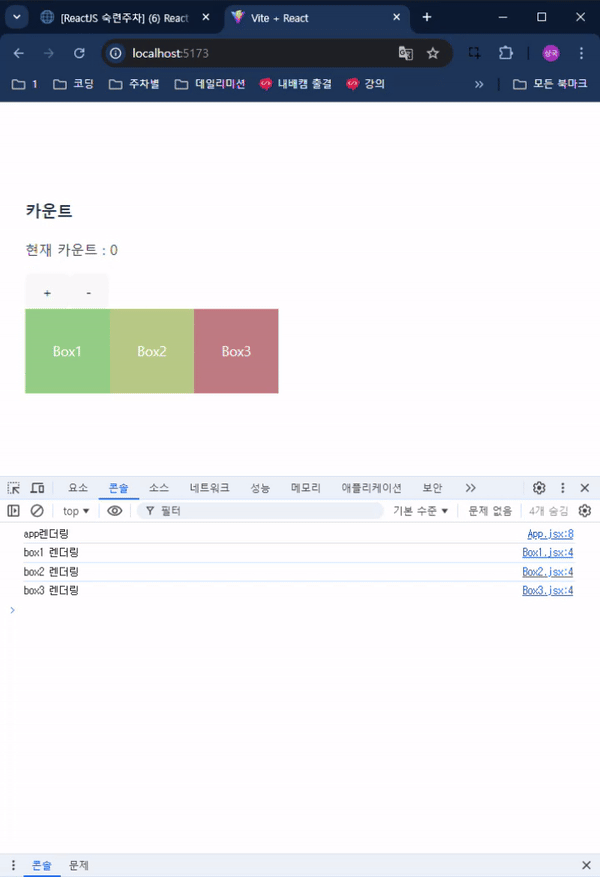Bookmark this page with the star

coord(433,53)
